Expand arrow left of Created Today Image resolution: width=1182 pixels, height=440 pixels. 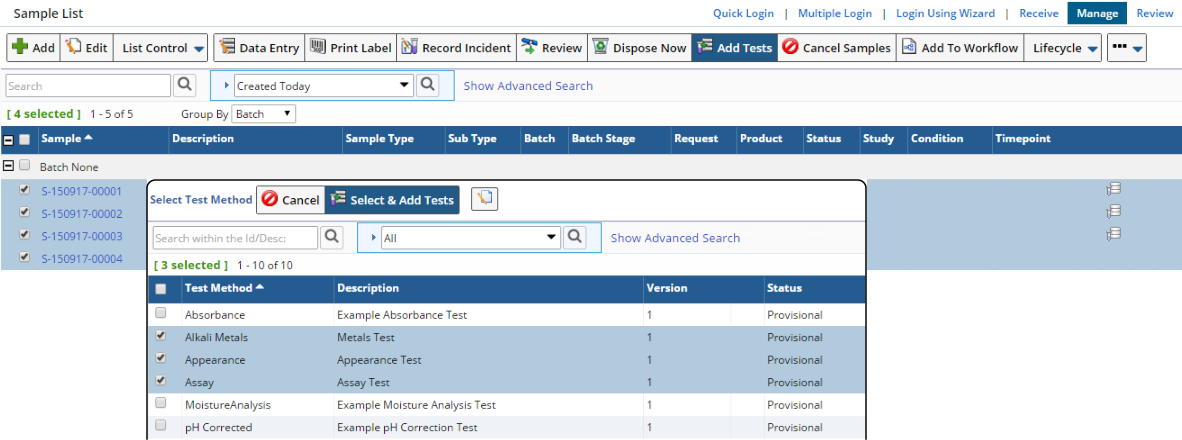coord(225,86)
